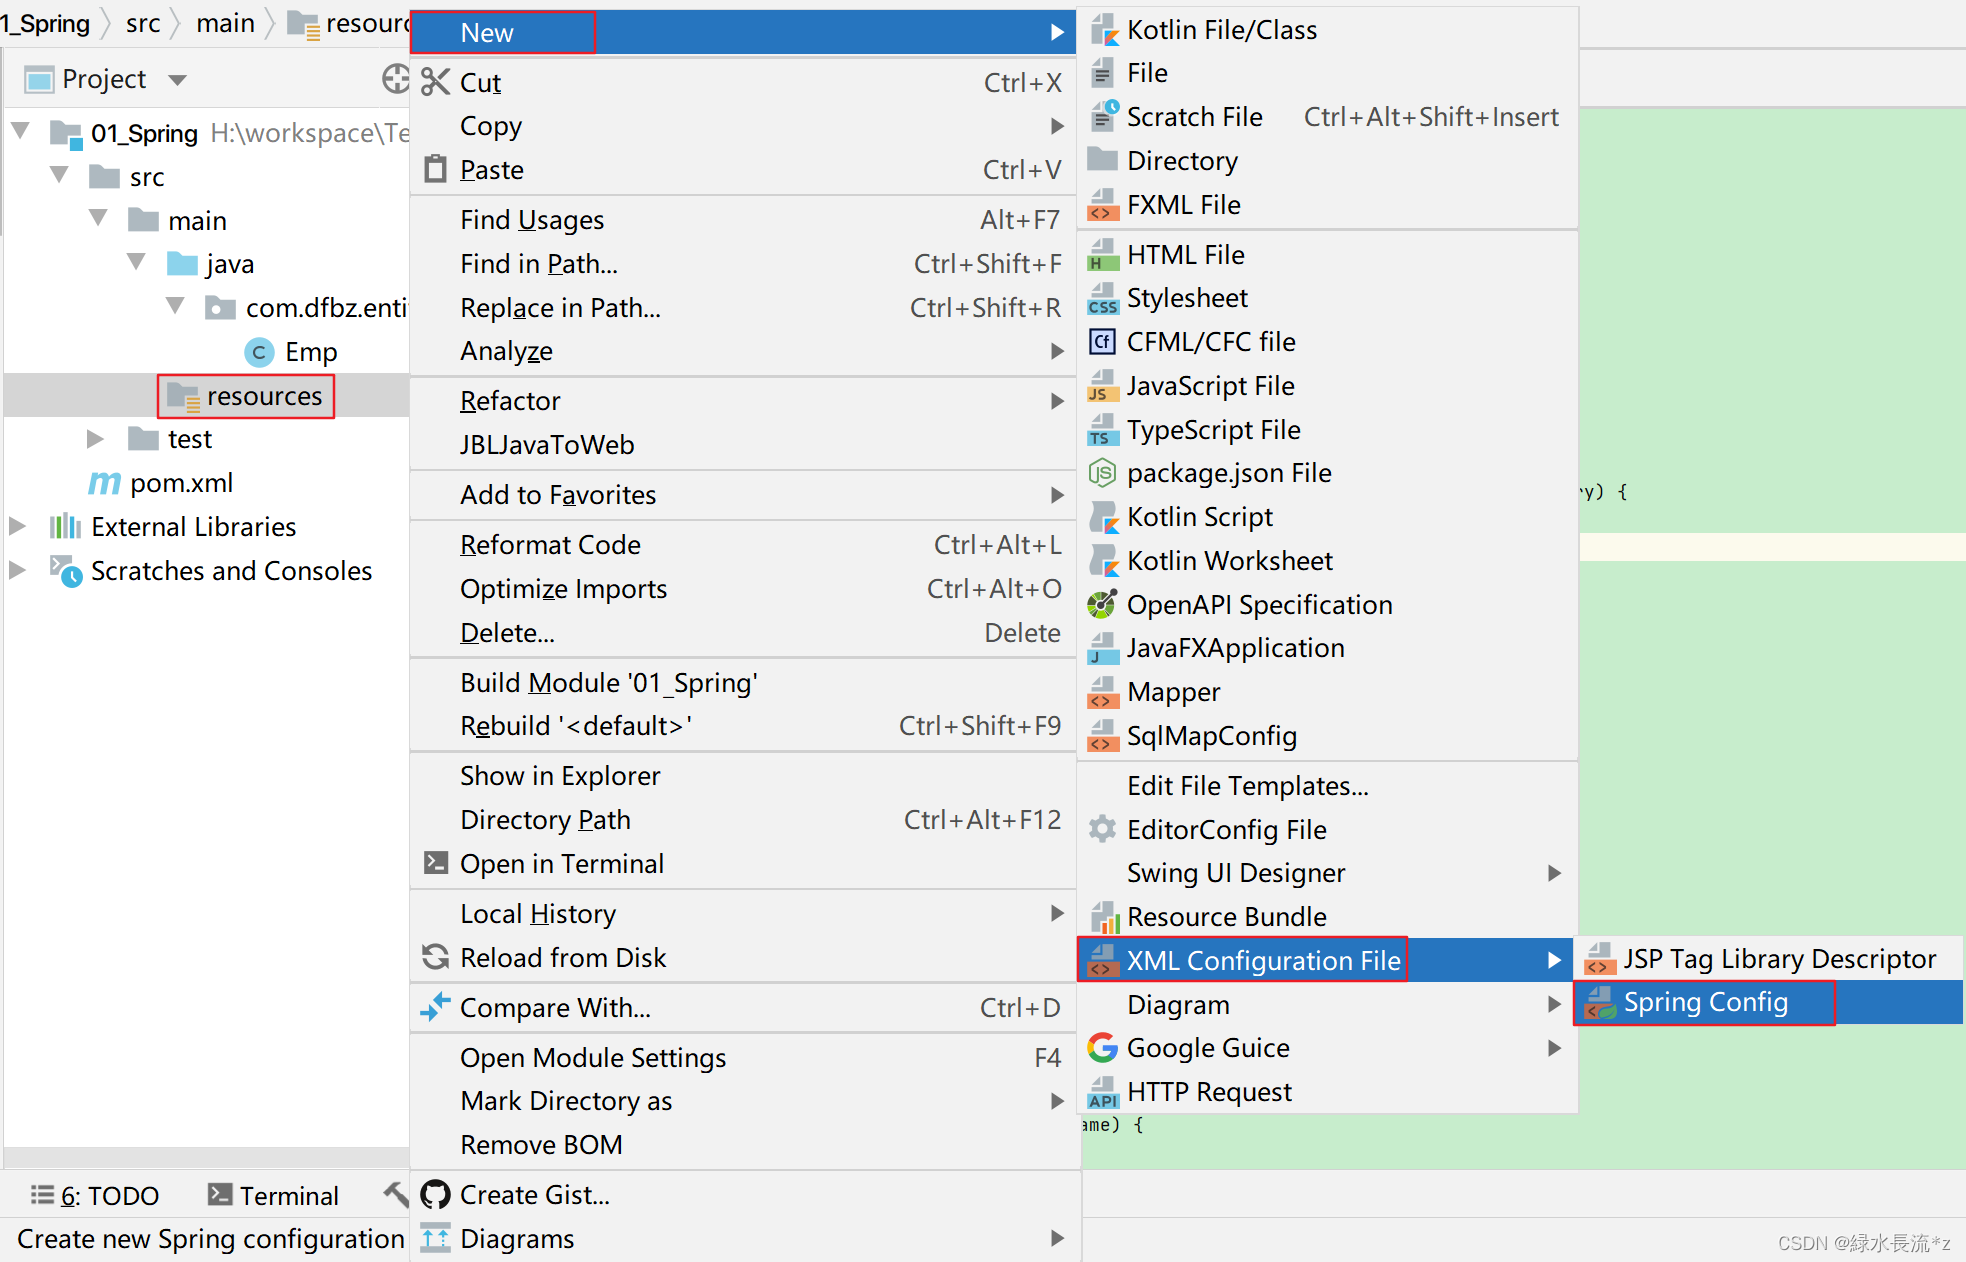Click the Scratch File icon
Viewport: 1966px width, 1262px height.
(x=1103, y=117)
